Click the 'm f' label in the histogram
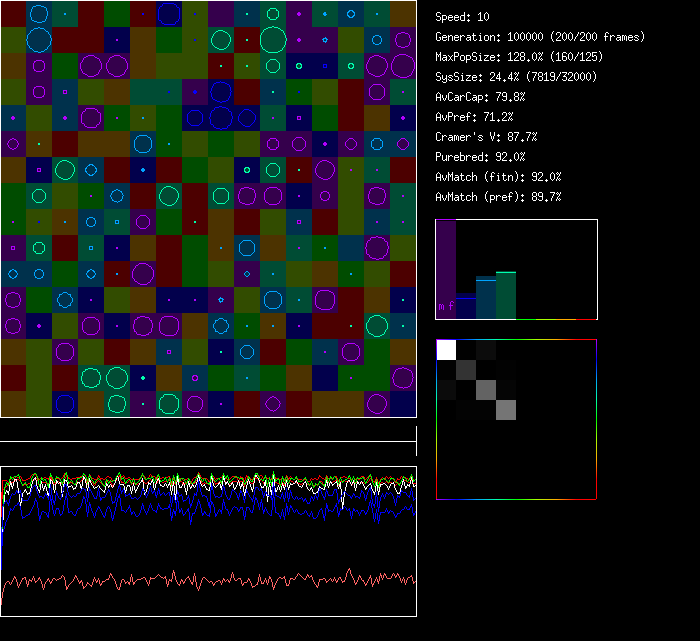Image resolution: width=700 pixels, height=641 pixels. [x=445, y=306]
